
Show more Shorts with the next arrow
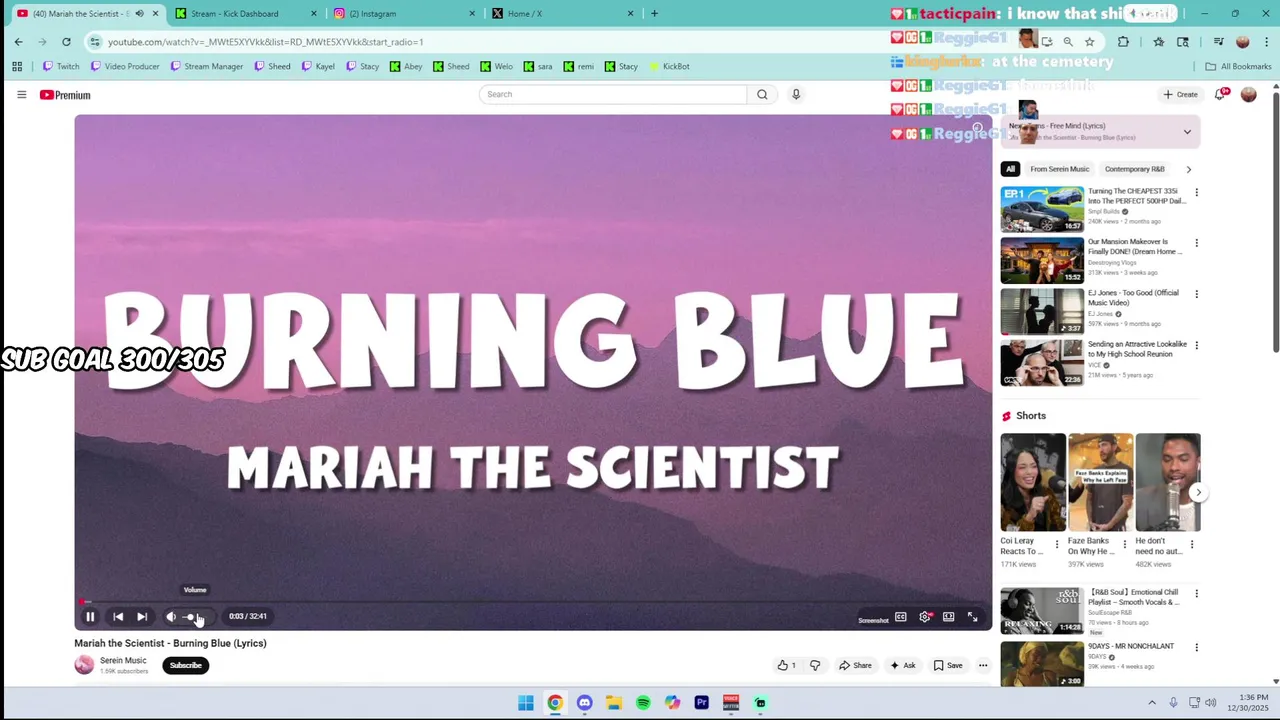point(1198,492)
